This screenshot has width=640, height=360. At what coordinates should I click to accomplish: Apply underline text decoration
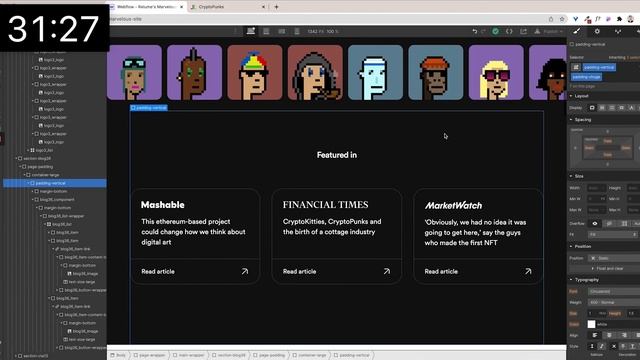point(632,346)
